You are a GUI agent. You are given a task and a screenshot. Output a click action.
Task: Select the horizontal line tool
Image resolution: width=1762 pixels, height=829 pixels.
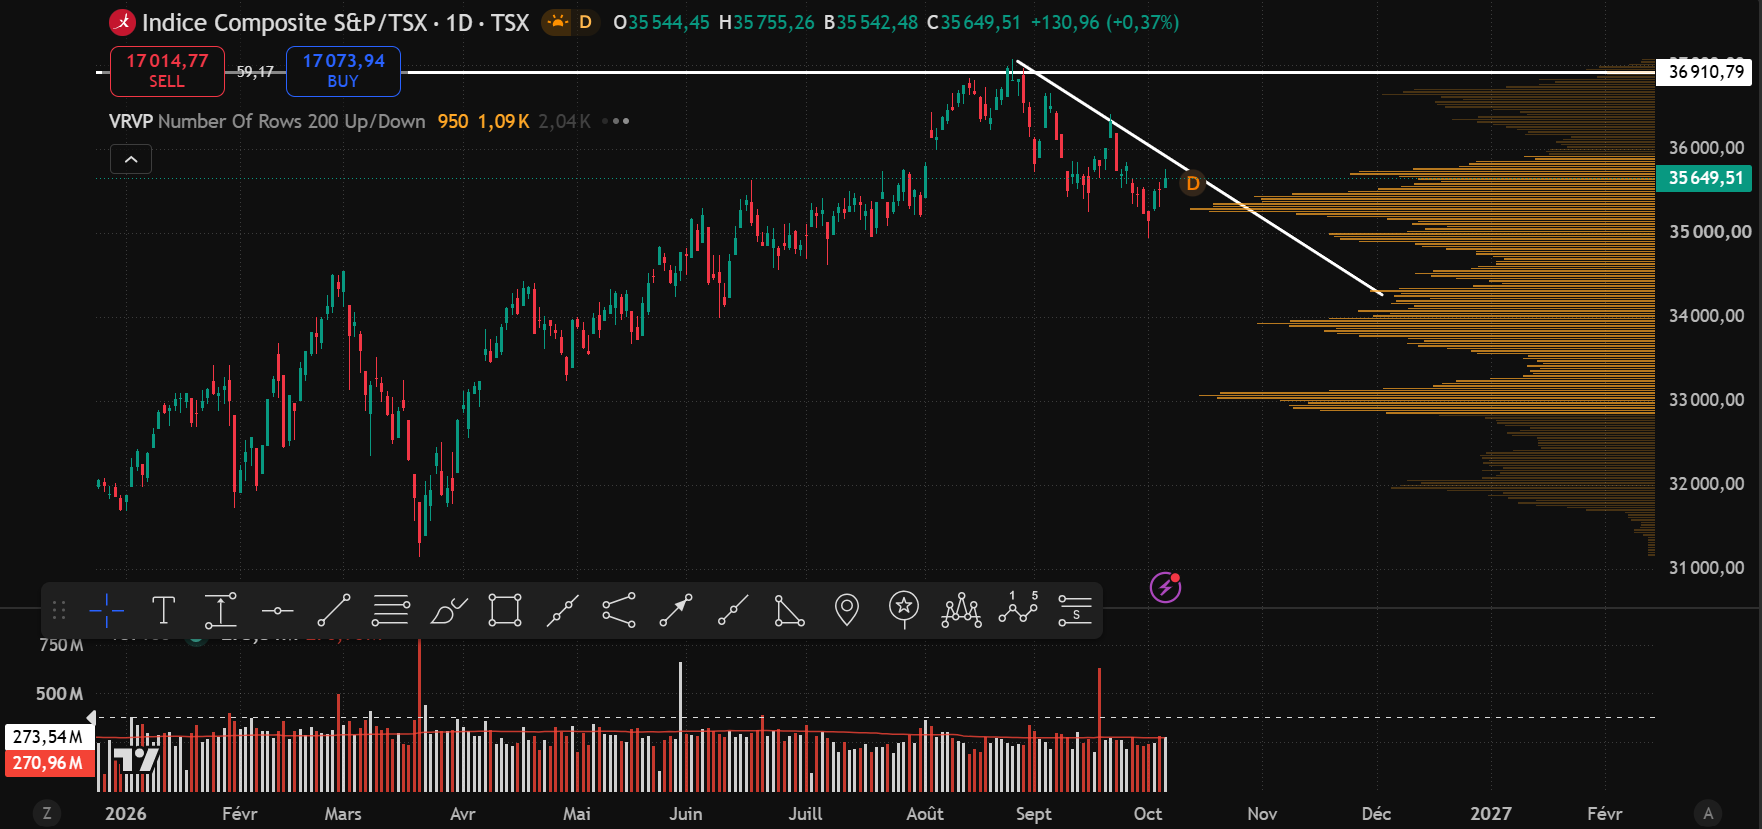point(277,610)
